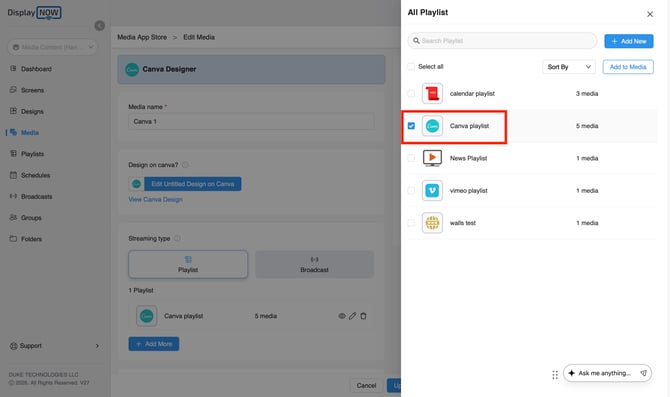This screenshot has height=397, width=670.
Task: Click the Ask me anything input
Action: point(605,373)
